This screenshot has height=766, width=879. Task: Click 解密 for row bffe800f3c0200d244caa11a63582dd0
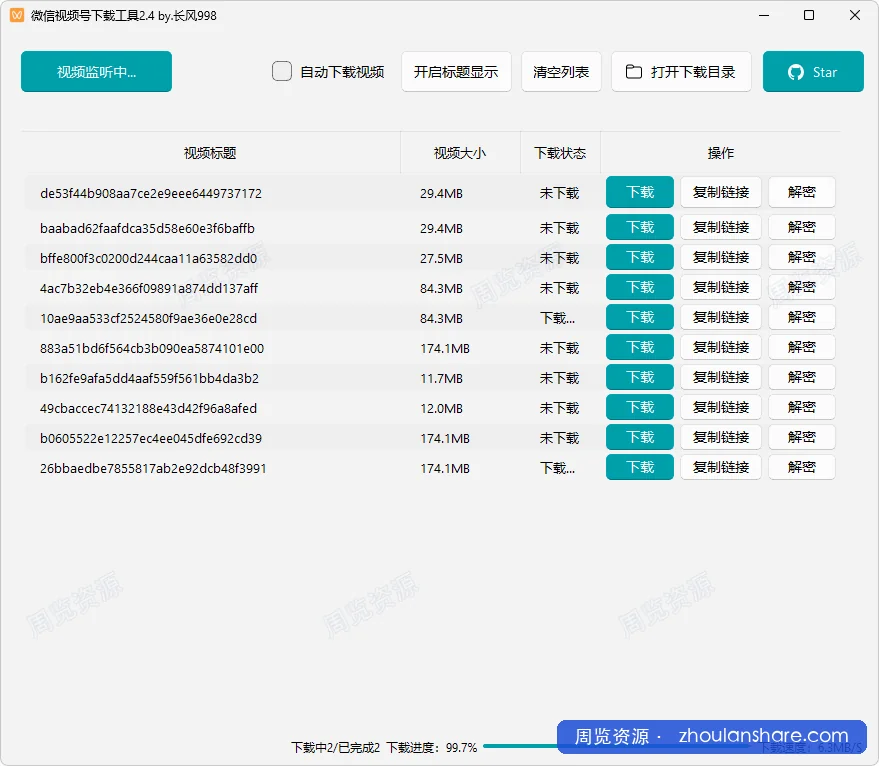(x=802, y=257)
